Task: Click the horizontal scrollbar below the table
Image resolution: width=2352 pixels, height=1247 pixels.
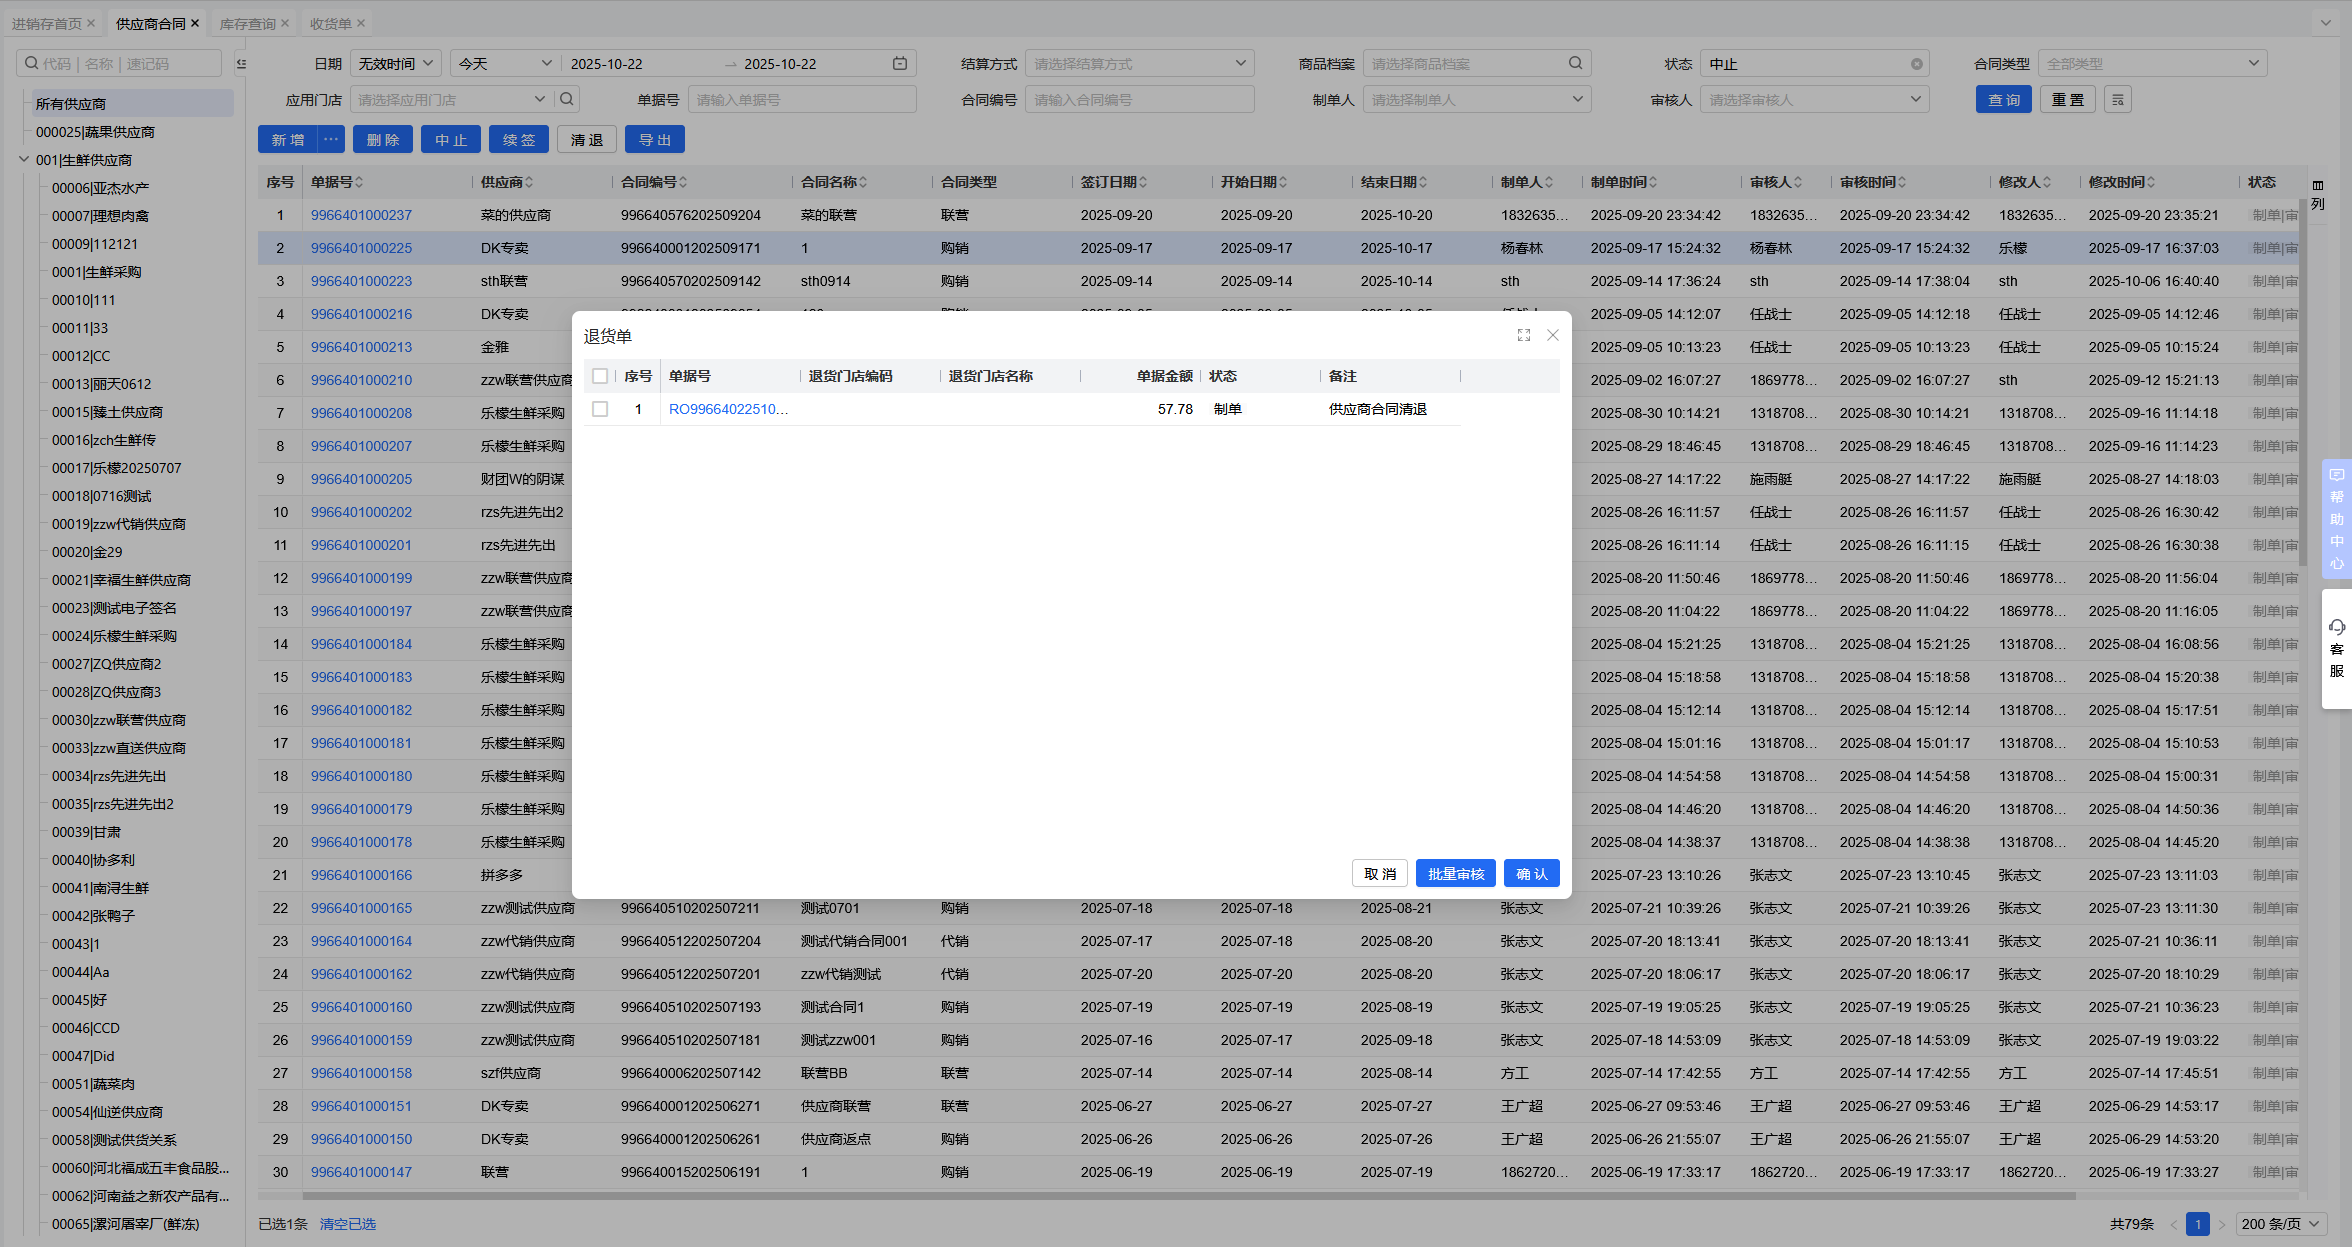Action: pos(1188,1196)
